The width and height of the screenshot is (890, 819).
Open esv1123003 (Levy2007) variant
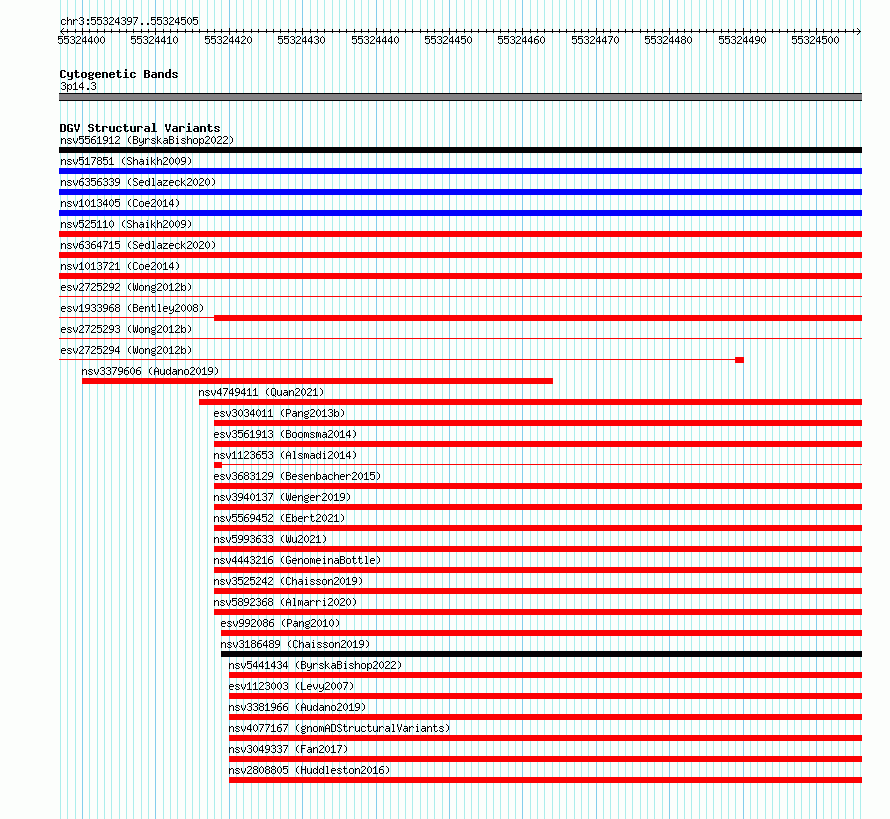click(291, 686)
